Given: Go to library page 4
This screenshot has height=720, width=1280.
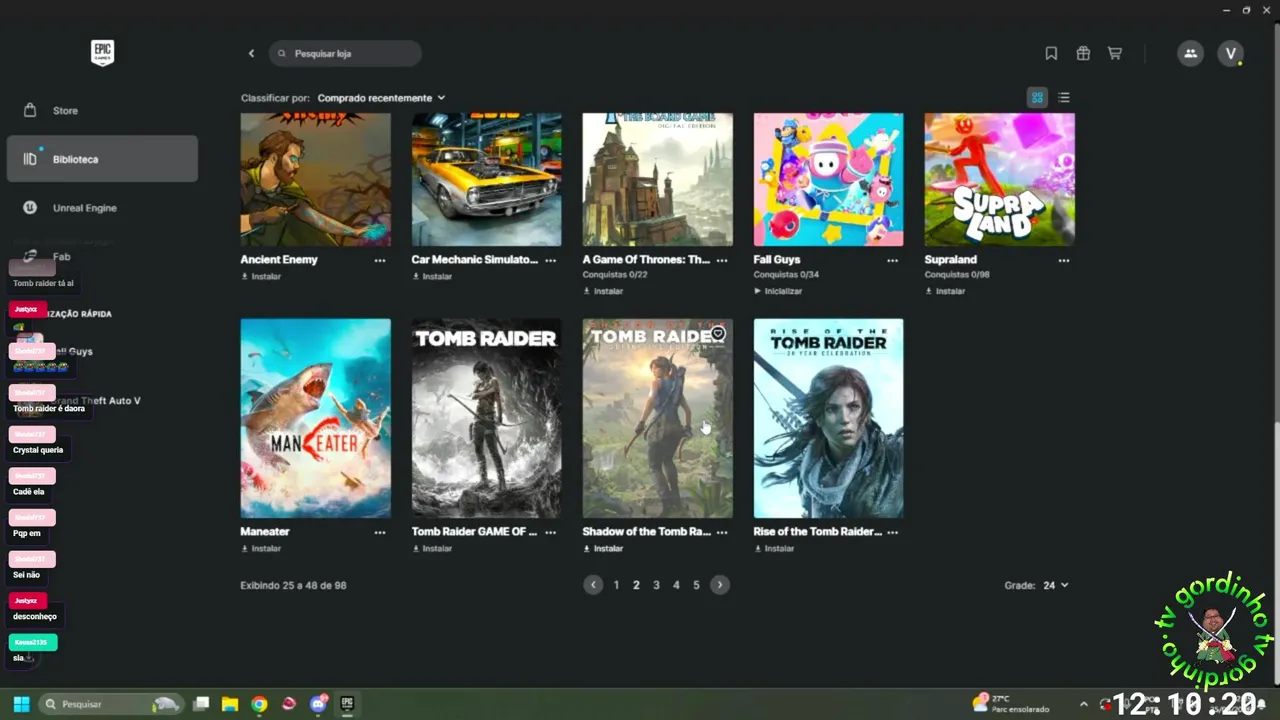Looking at the screenshot, I should pos(676,585).
